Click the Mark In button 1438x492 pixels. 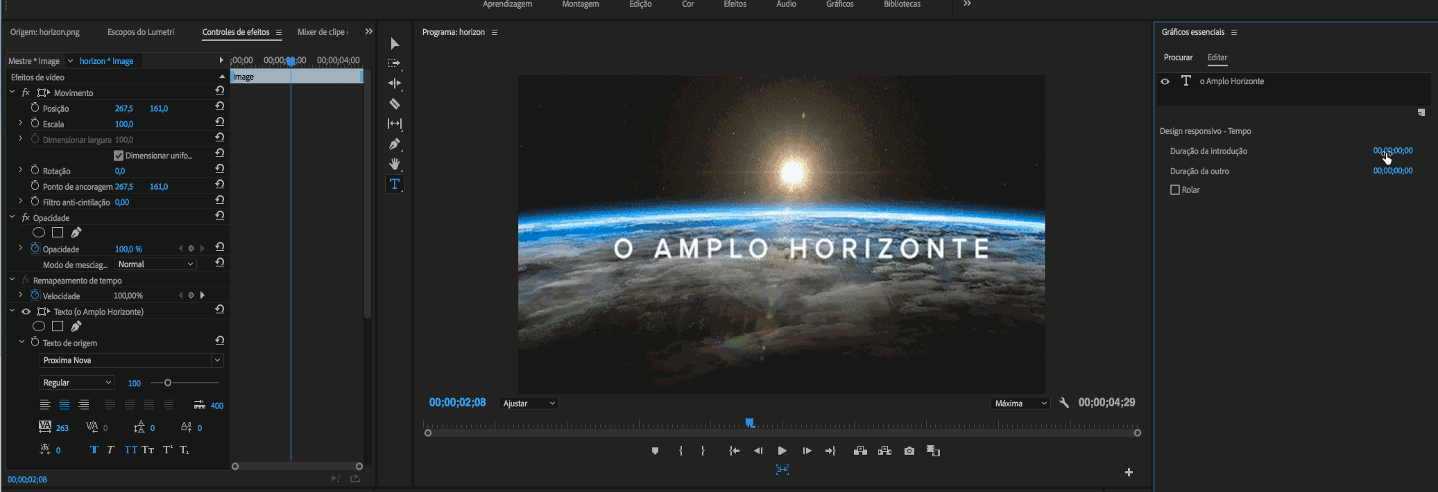click(x=680, y=451)
